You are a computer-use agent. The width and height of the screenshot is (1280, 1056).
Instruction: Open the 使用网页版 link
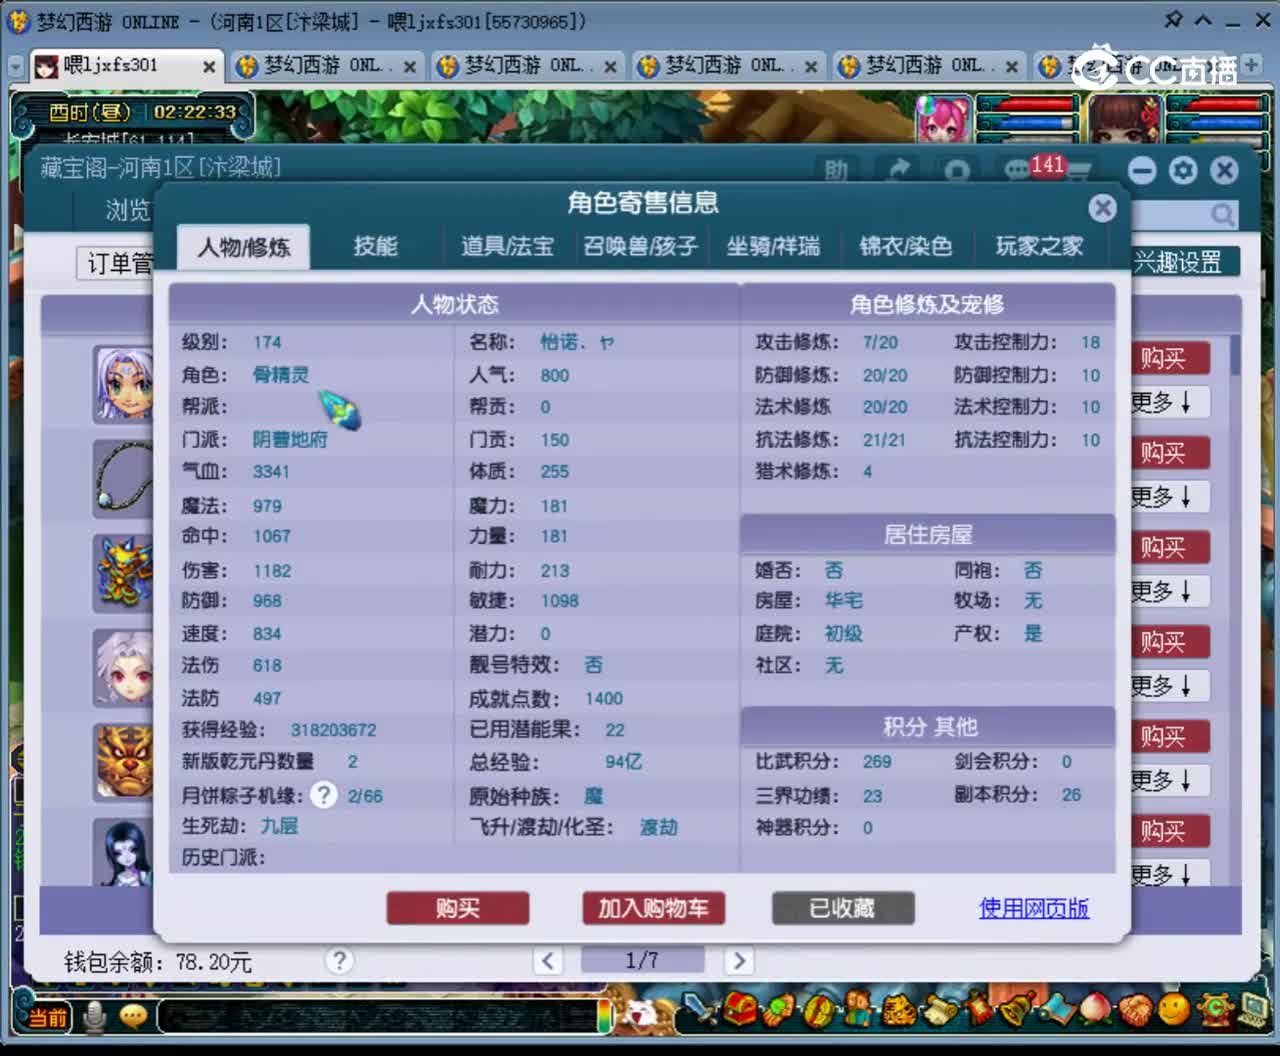pos(1033,908)
